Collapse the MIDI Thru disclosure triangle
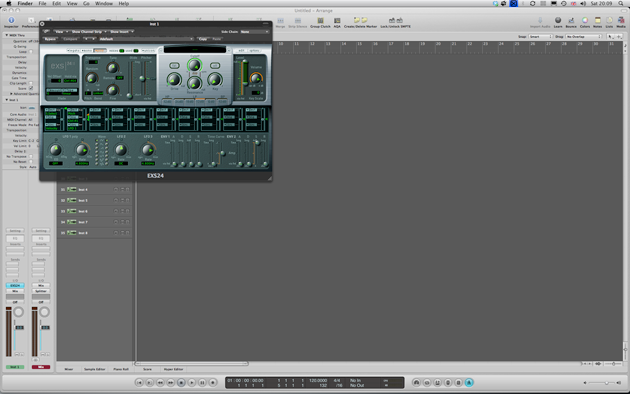630x394 pixels. [x=6, y=35]
